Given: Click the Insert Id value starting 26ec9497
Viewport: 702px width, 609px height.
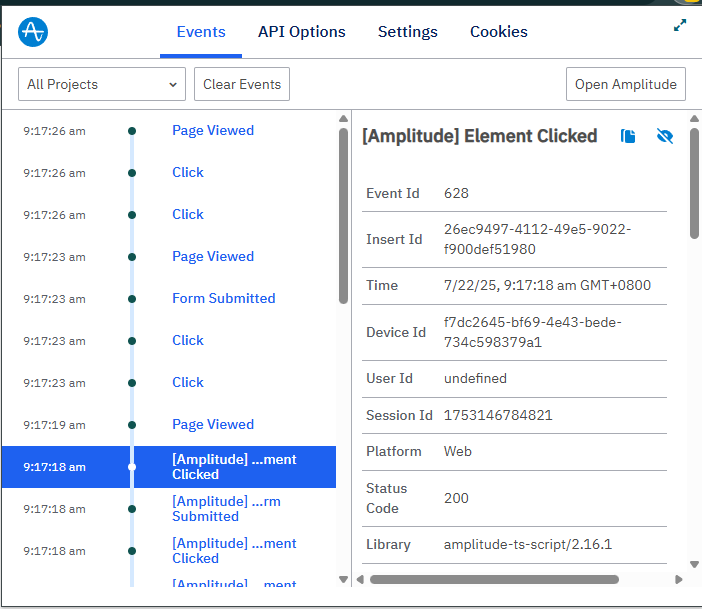Looking at the screenshot, I should click(537, 239).
